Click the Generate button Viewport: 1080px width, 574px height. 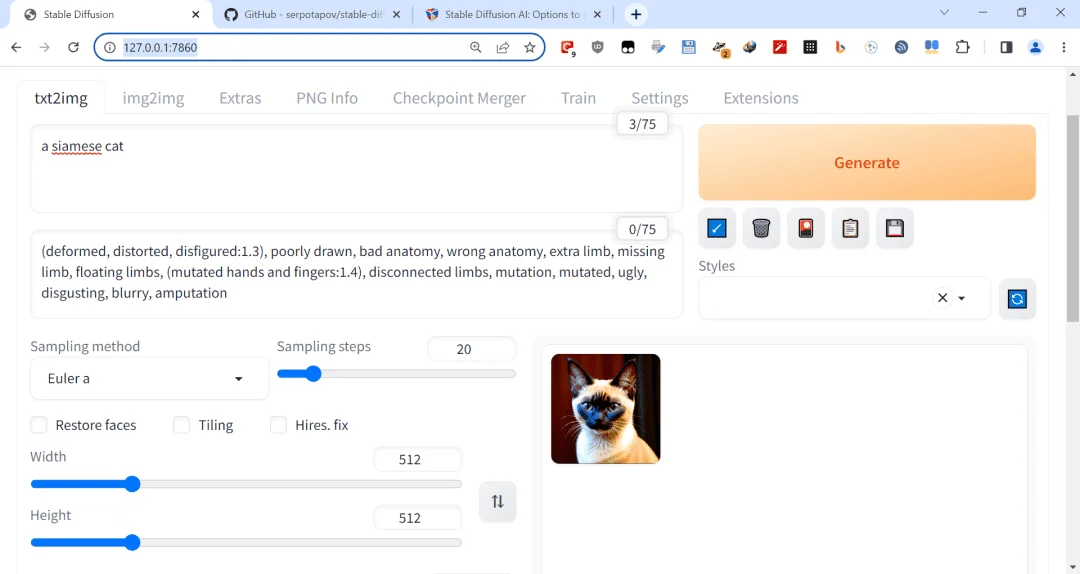click(x=867, y=163)
